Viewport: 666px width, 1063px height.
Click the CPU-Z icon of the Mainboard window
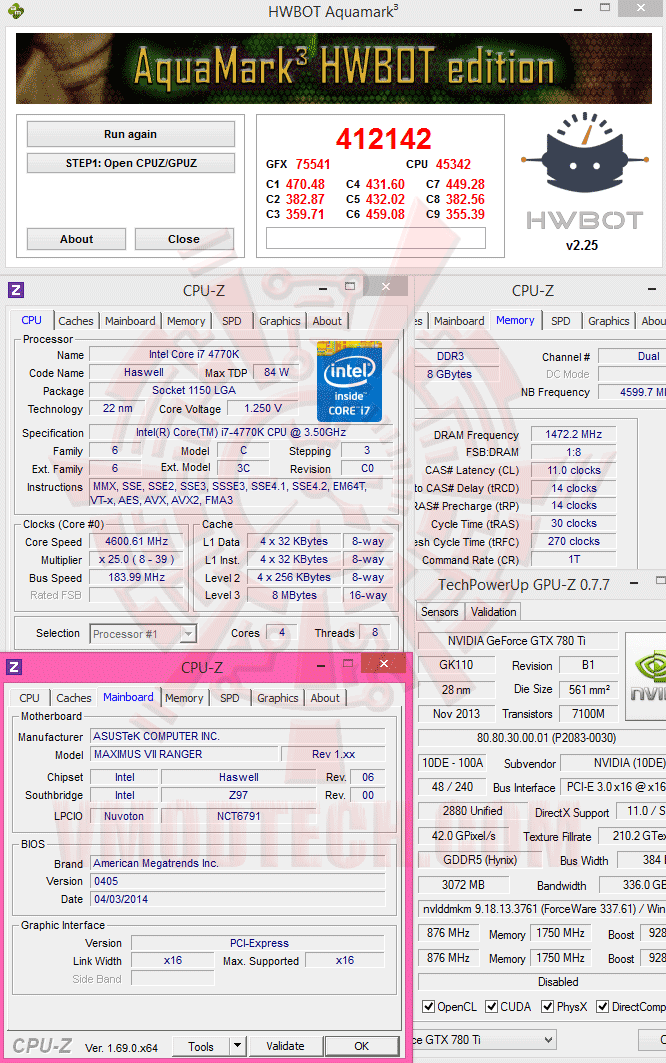click(14, 667)
